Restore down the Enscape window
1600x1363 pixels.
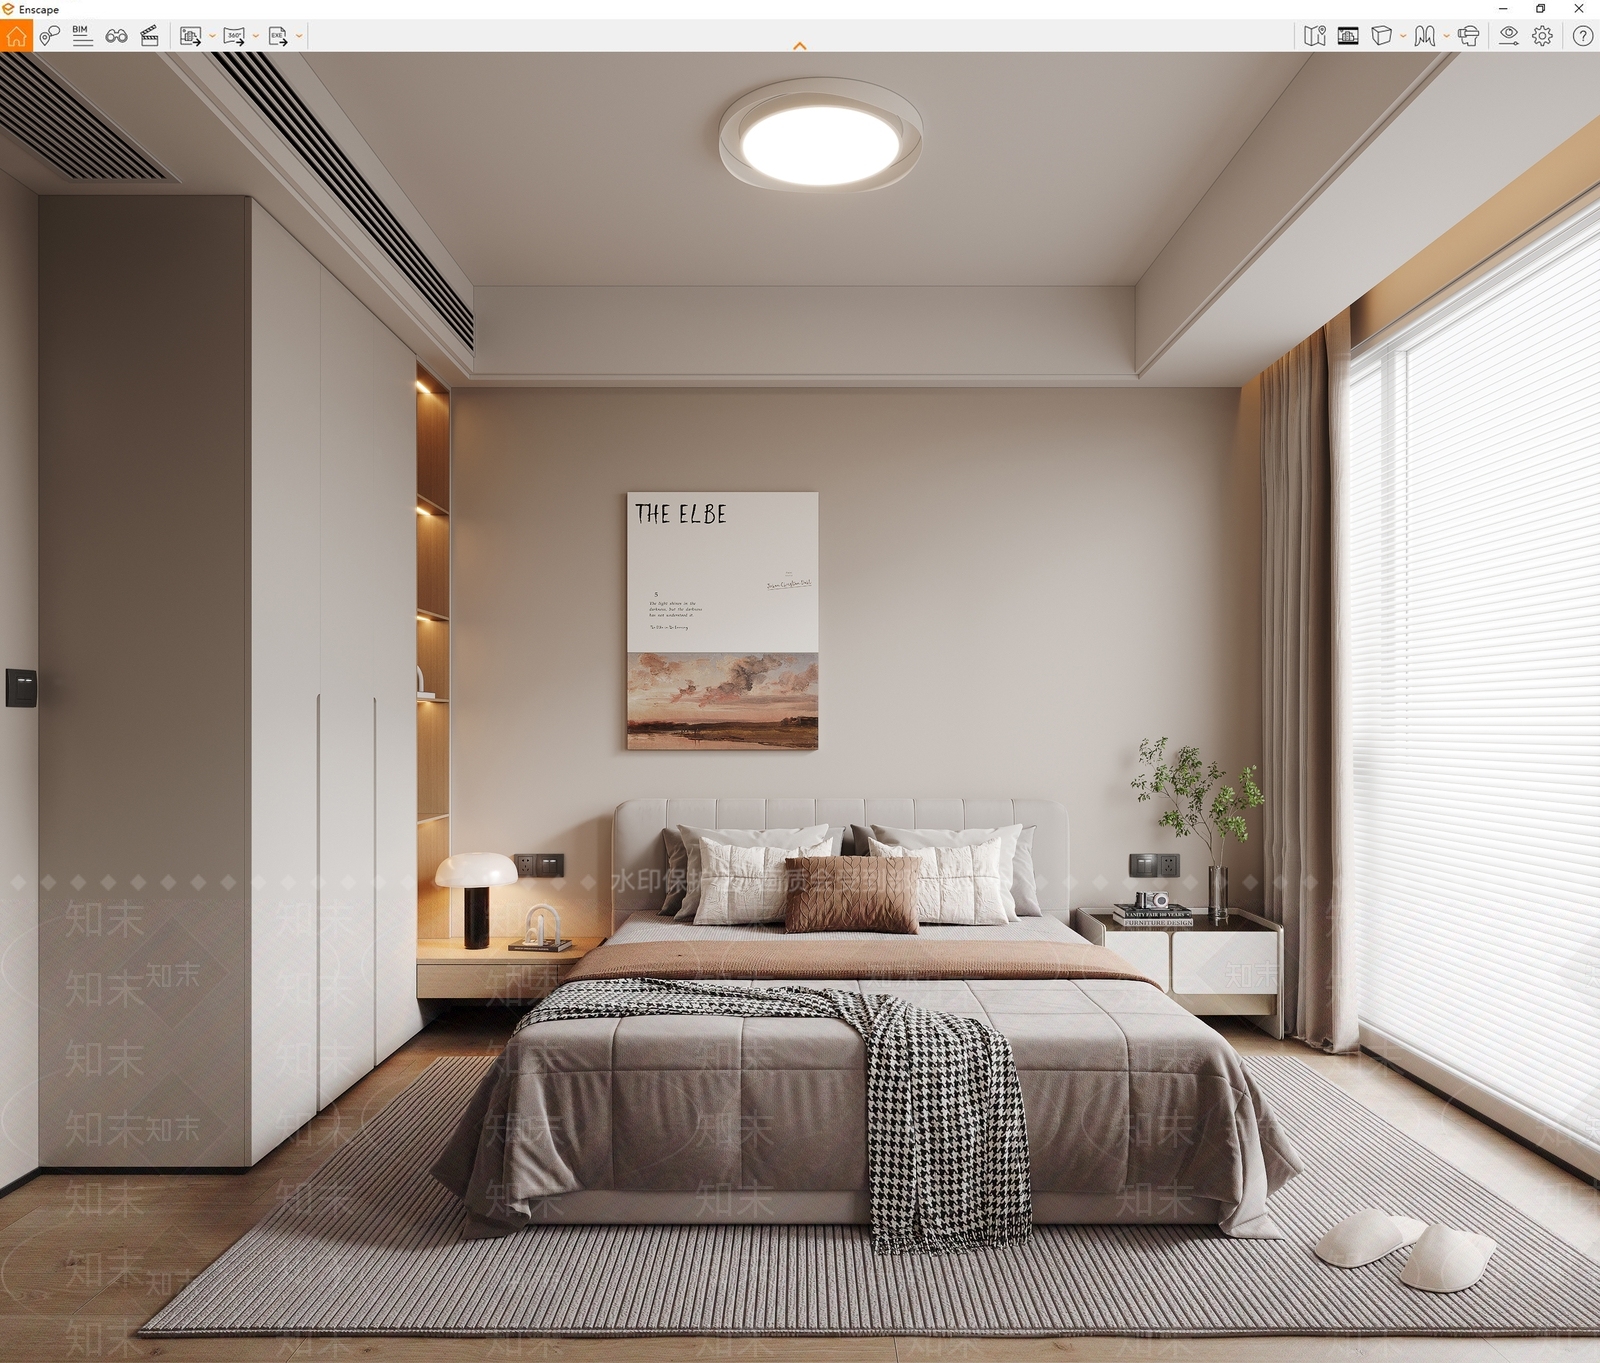1541,9
